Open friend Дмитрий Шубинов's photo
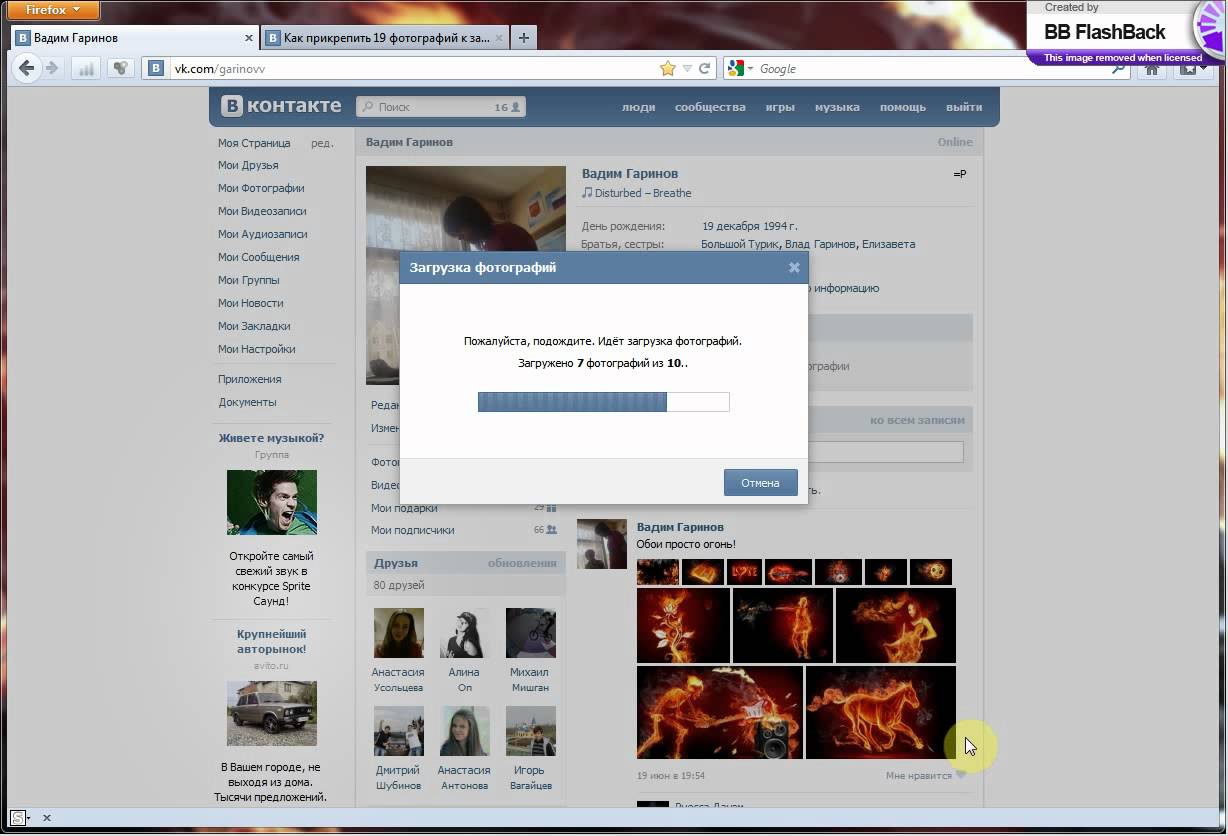Screen dimensions: 1228x836 398,731
